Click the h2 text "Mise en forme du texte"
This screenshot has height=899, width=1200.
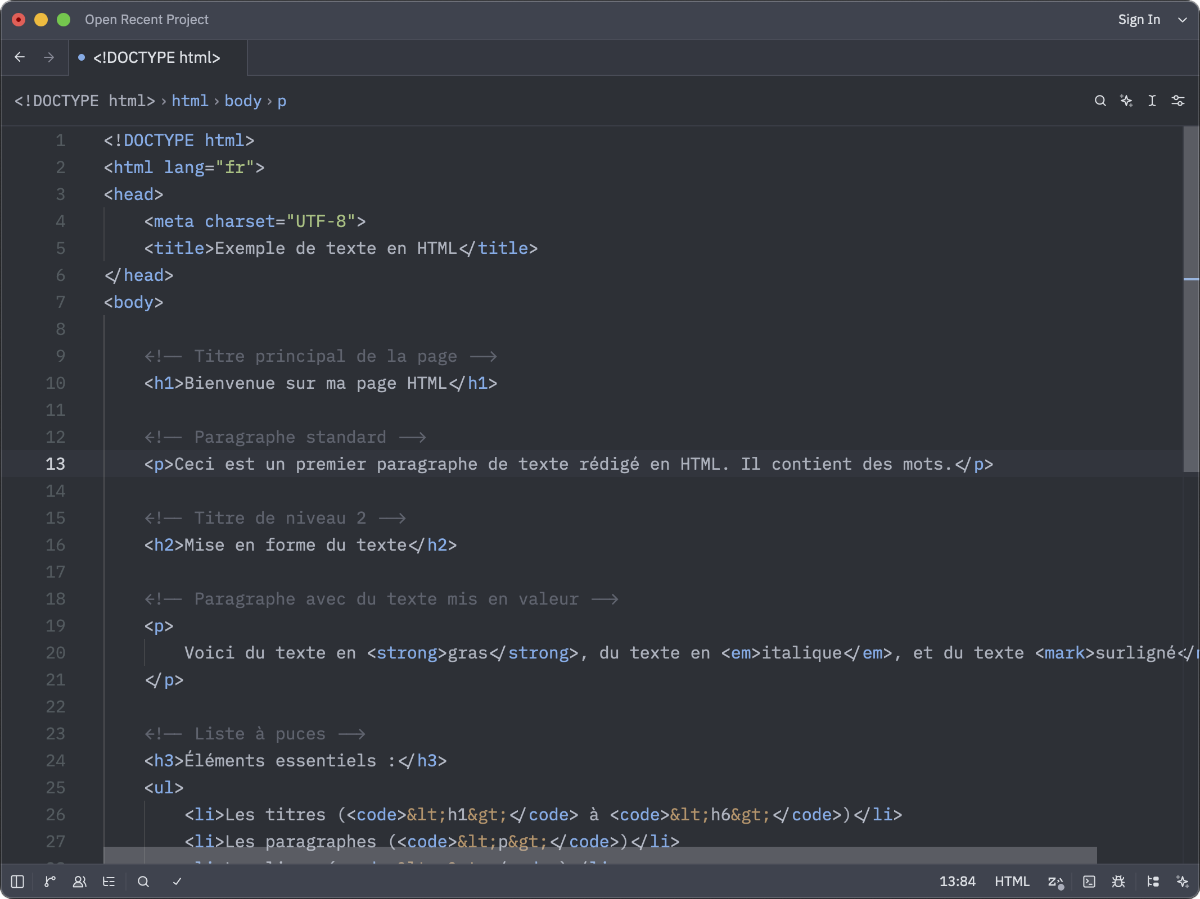click(295, 545)
